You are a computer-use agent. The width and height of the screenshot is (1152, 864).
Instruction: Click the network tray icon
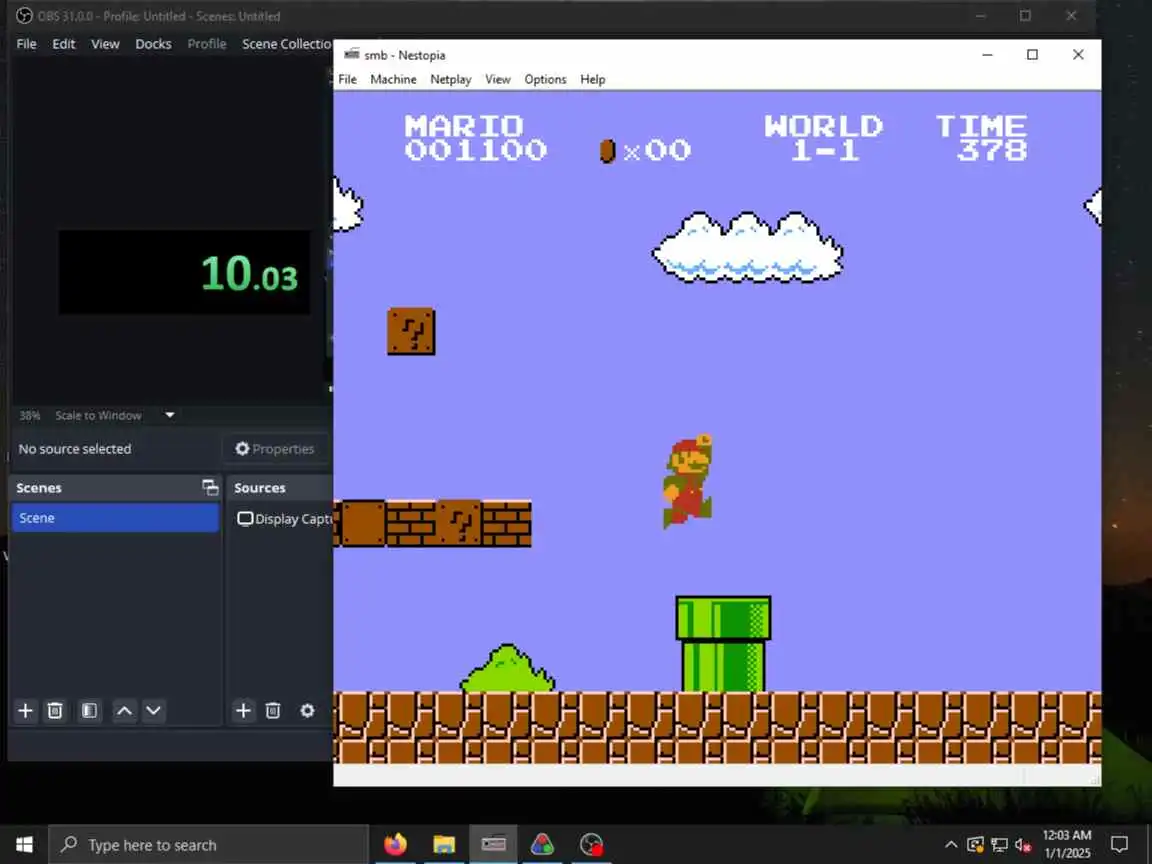click(x=999, y=845)
